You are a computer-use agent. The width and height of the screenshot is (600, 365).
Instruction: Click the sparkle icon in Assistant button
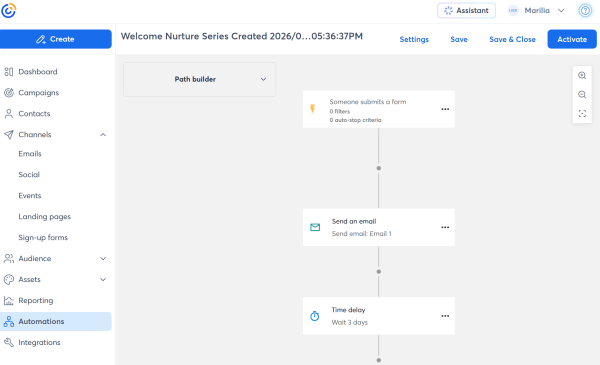(448, 10)
